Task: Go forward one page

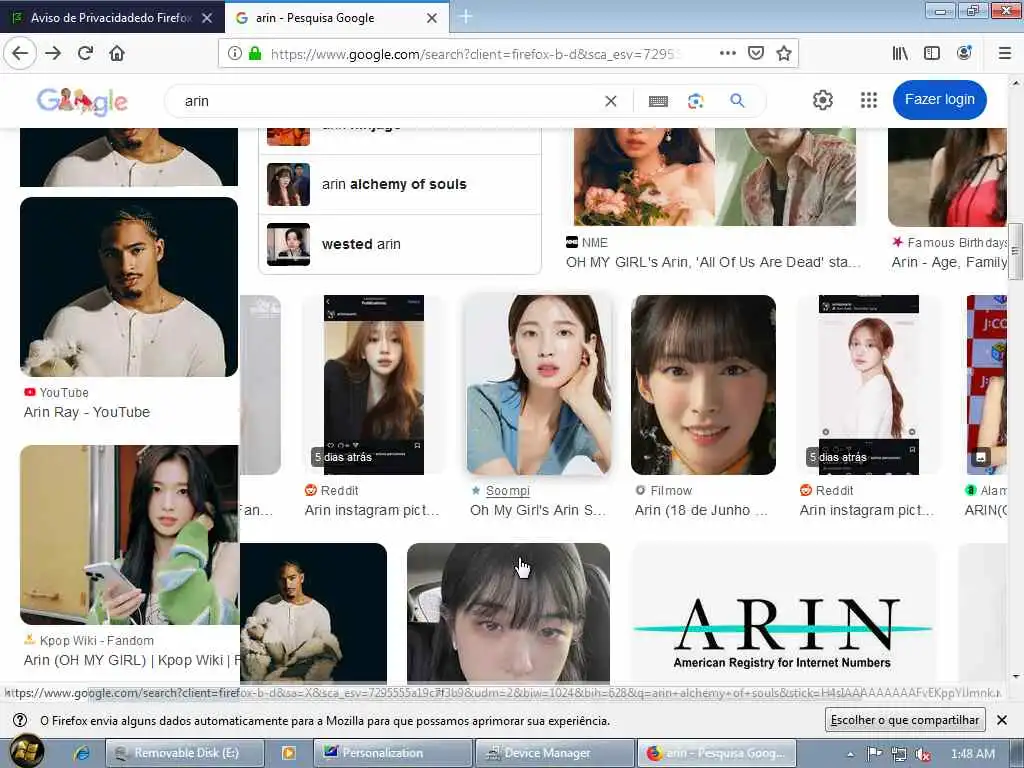Action: [x=53, y=53]
